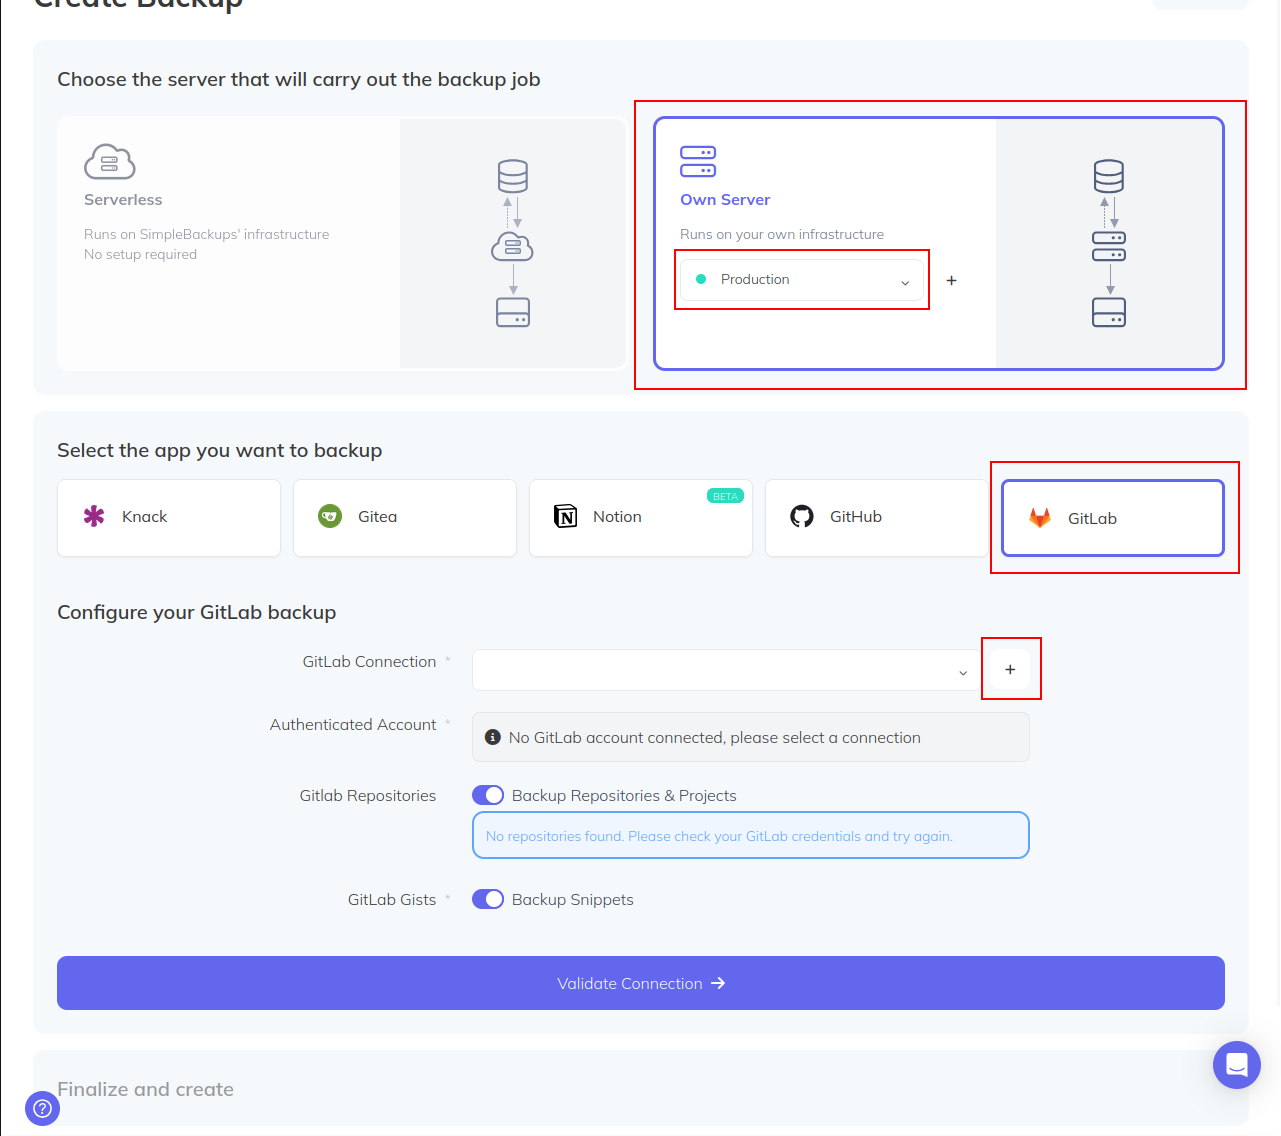The height and width of the screenshot is (1136, 1281).
Task: Click Serverless diagram database icon
Action: [513, 176]
